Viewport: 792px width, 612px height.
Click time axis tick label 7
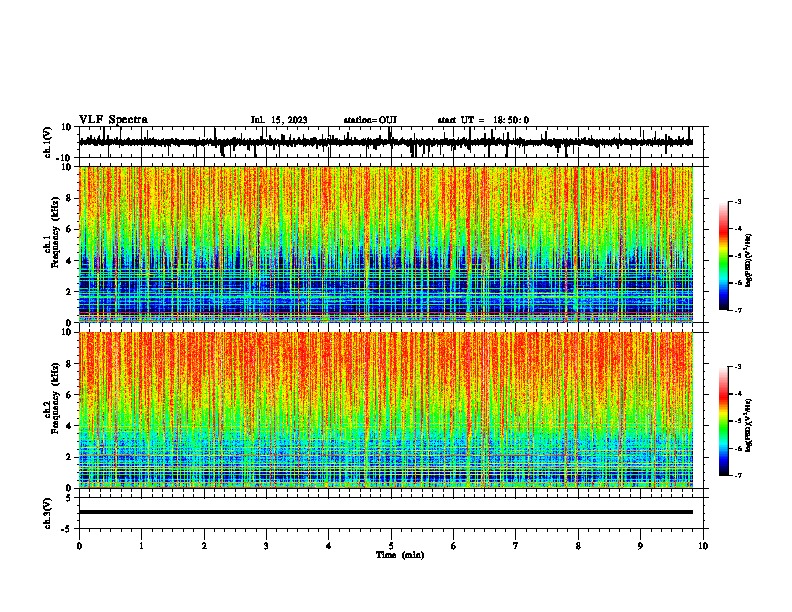pos(516,546)
